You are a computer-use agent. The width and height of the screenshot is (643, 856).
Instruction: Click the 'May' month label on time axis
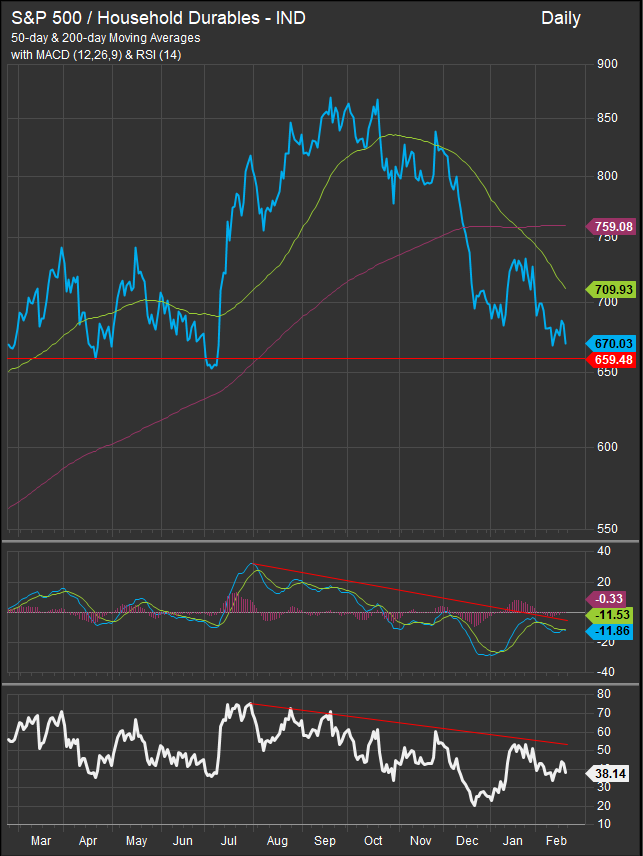point(136,841)
